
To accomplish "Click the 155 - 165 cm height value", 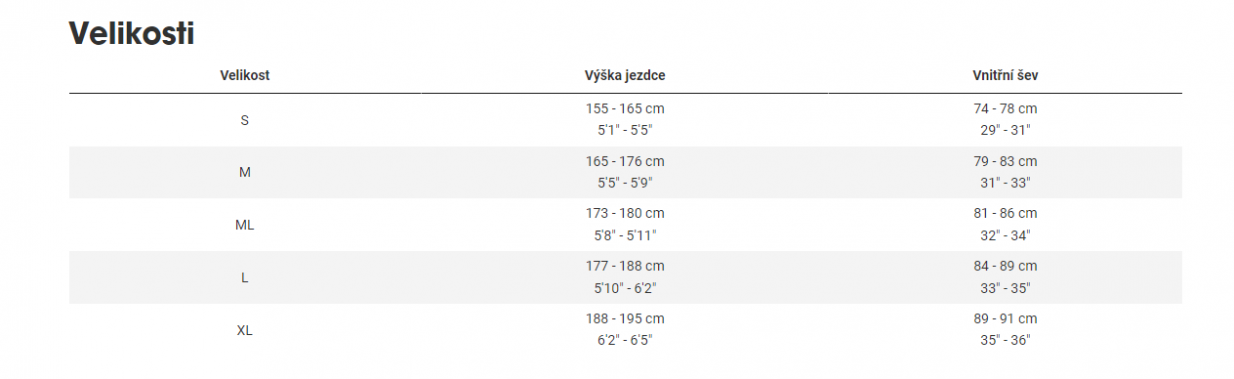I will click(x=625, y=108).
